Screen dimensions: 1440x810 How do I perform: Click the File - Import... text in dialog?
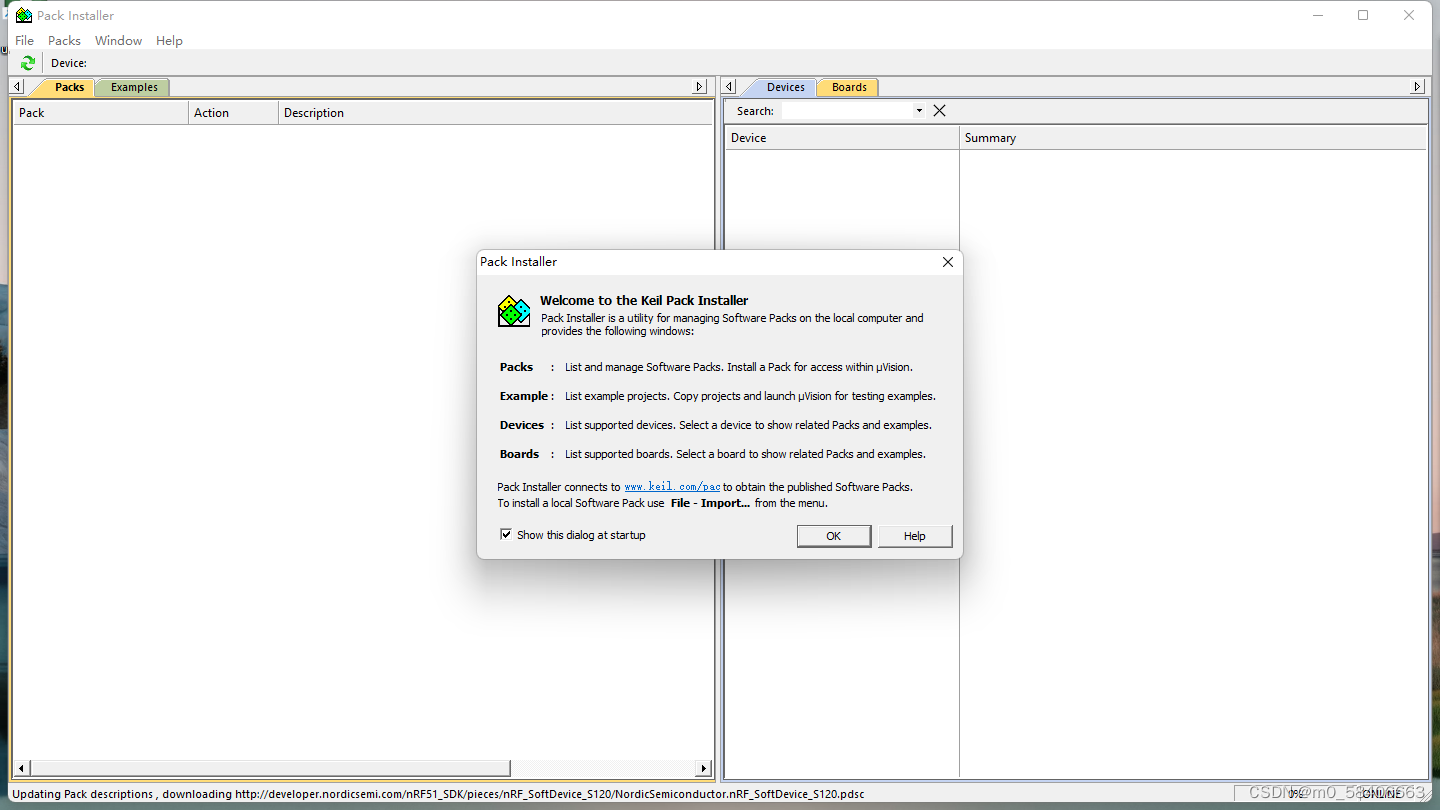(710, 503)
